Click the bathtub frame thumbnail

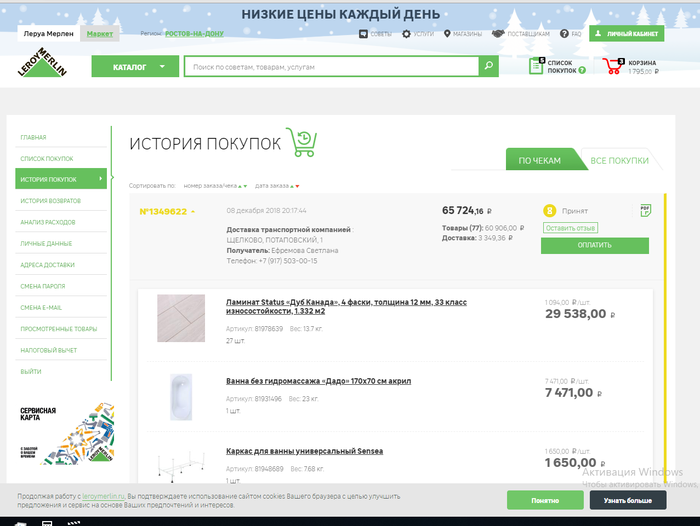[x=181, y=467]
